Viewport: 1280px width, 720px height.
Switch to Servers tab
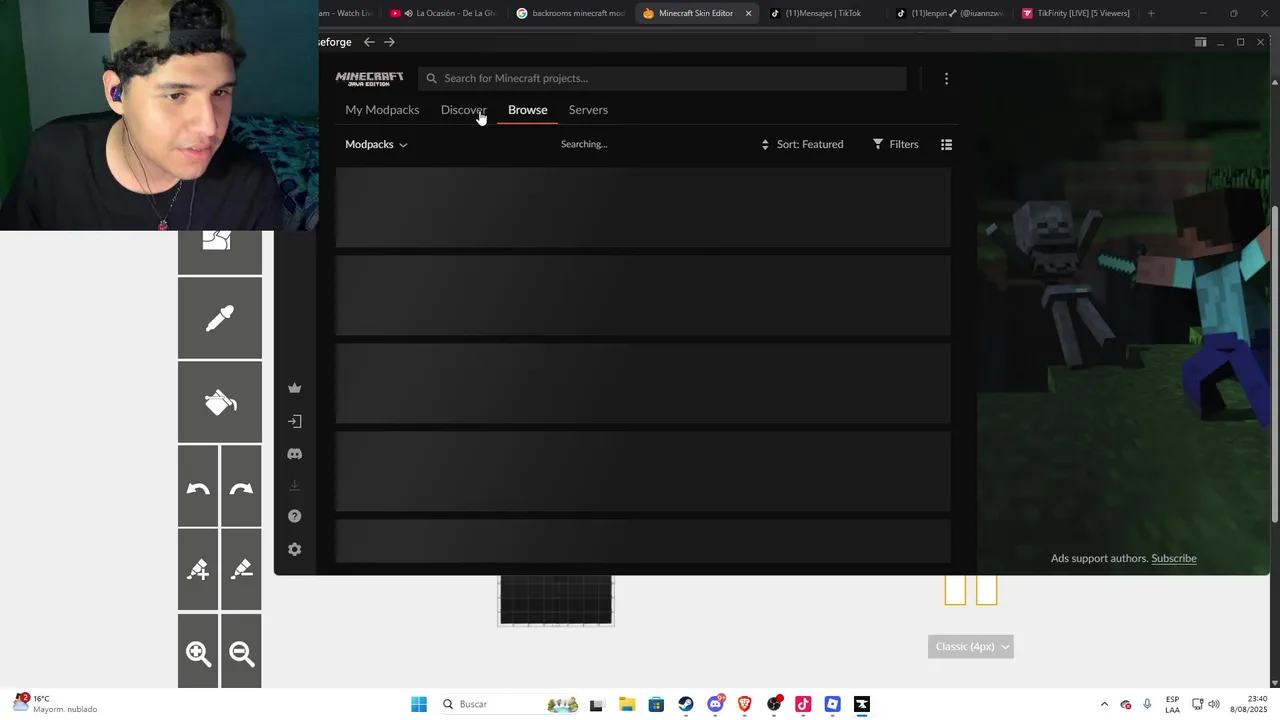click(x=588, y=110)
